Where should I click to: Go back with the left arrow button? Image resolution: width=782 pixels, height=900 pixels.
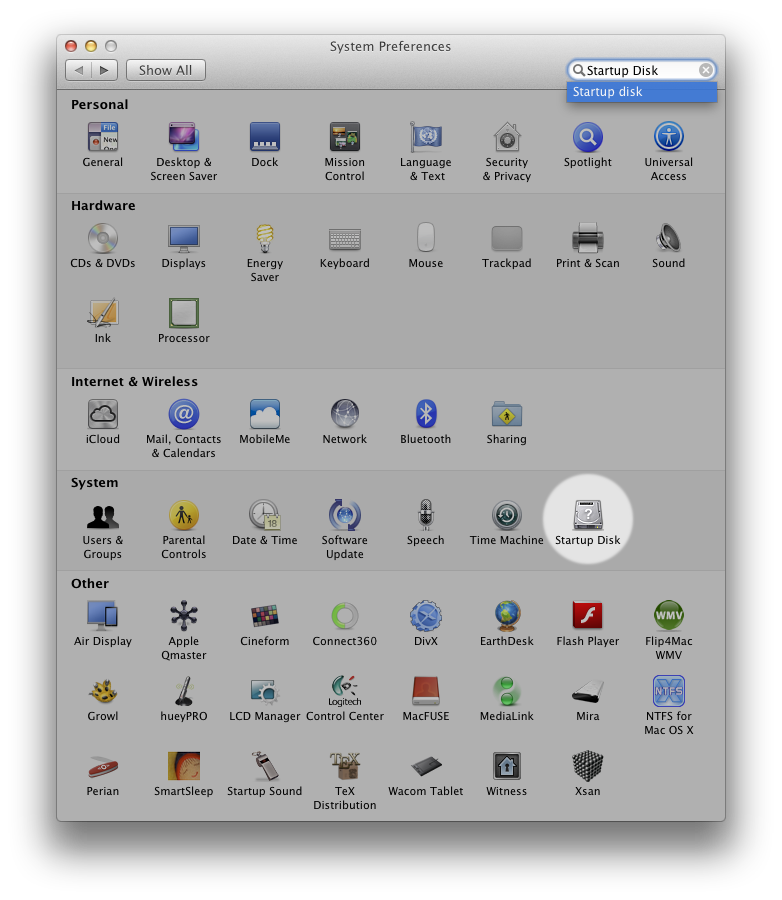tap(79, 70)
